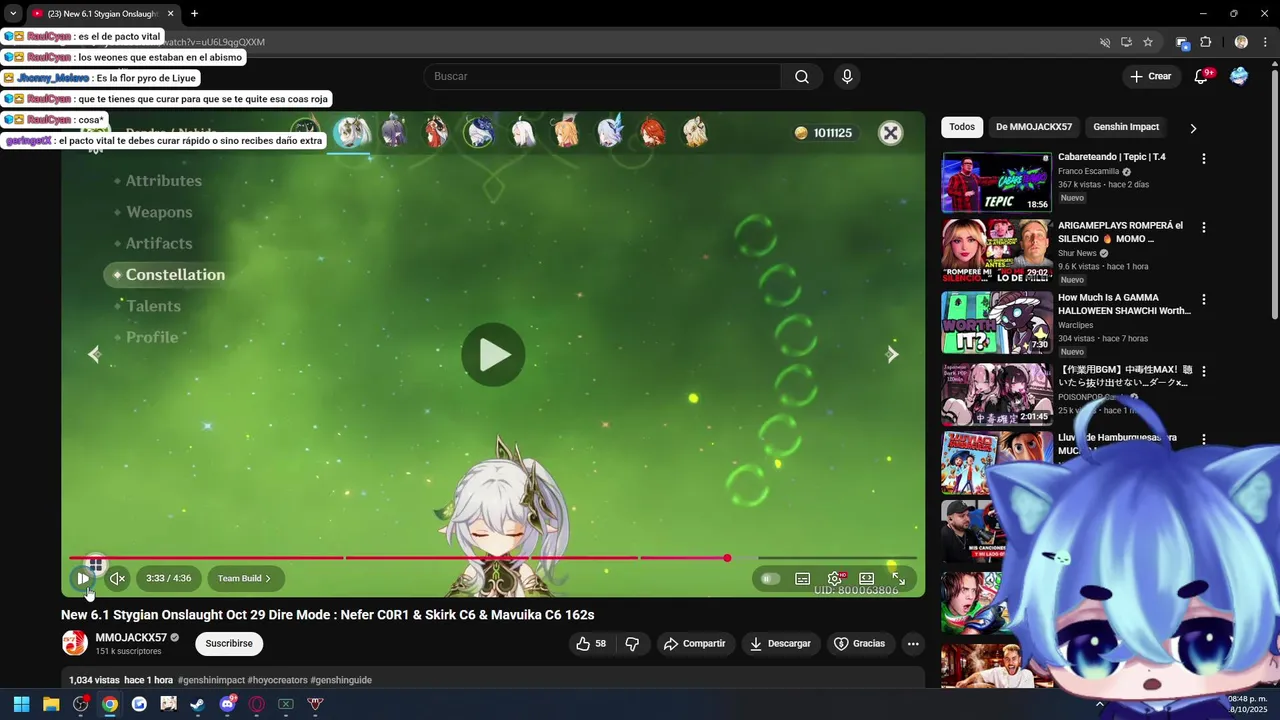This screenshot has width=1280, height=720.
Task: Select the Todos filter chip
Action: tap(962, 127)
